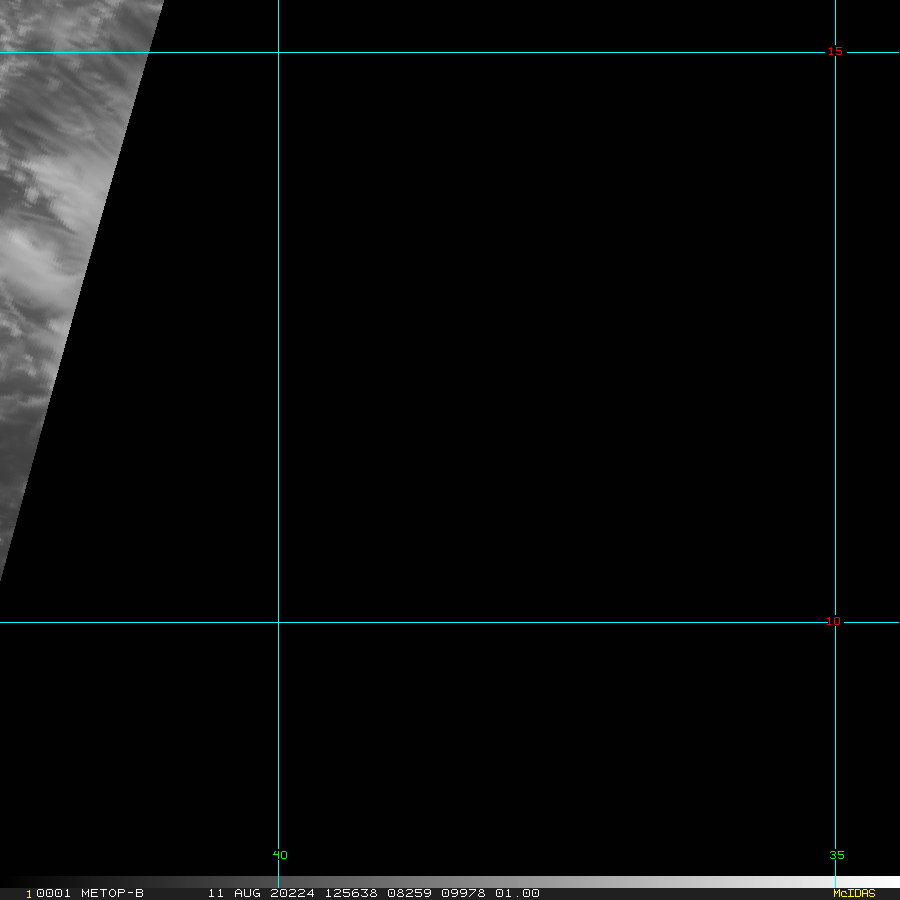The width and height of the screenshot is (900, 900).
Task: Click the intersection of 40 and 15 gridlines
Action: [x=278, y=52]
